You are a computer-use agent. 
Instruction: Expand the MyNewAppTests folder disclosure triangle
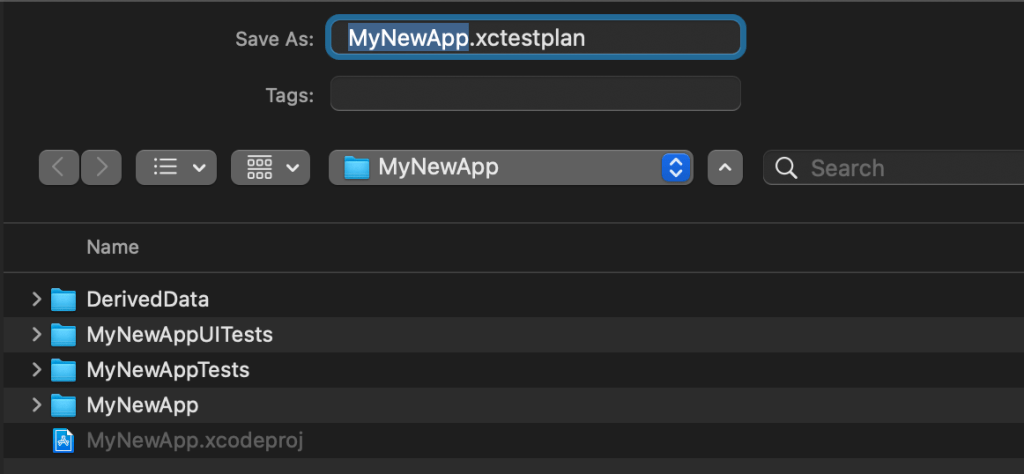click(37, 370)
